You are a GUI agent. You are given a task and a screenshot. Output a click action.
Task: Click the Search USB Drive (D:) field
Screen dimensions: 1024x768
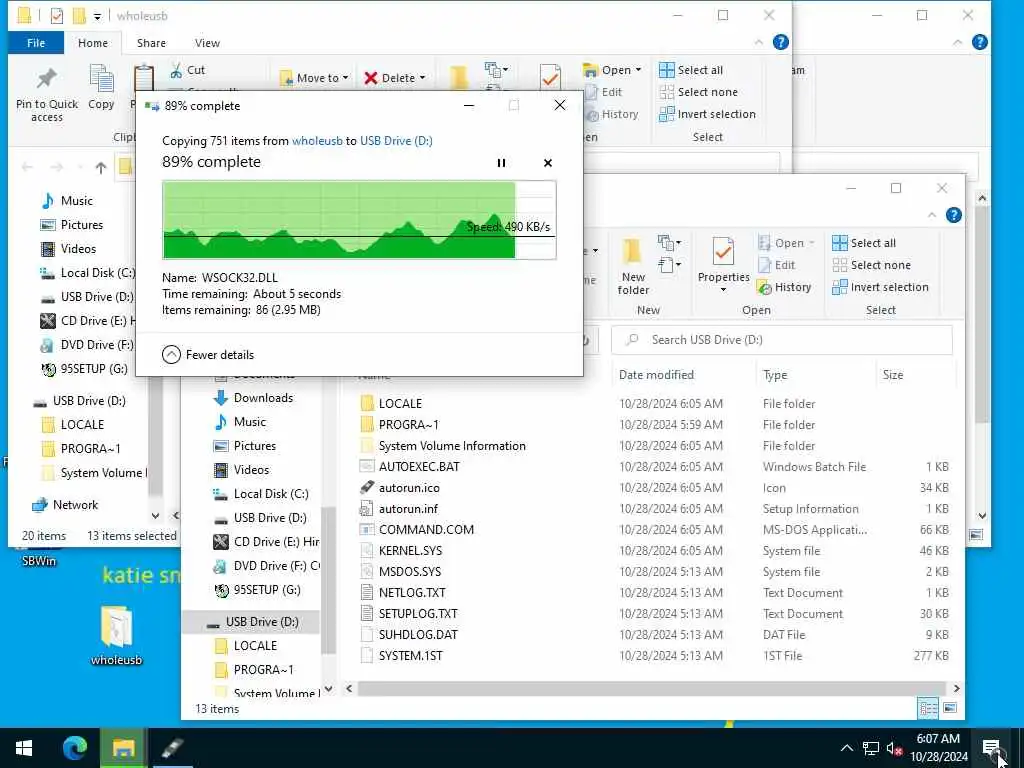click(x=782, y=340)
